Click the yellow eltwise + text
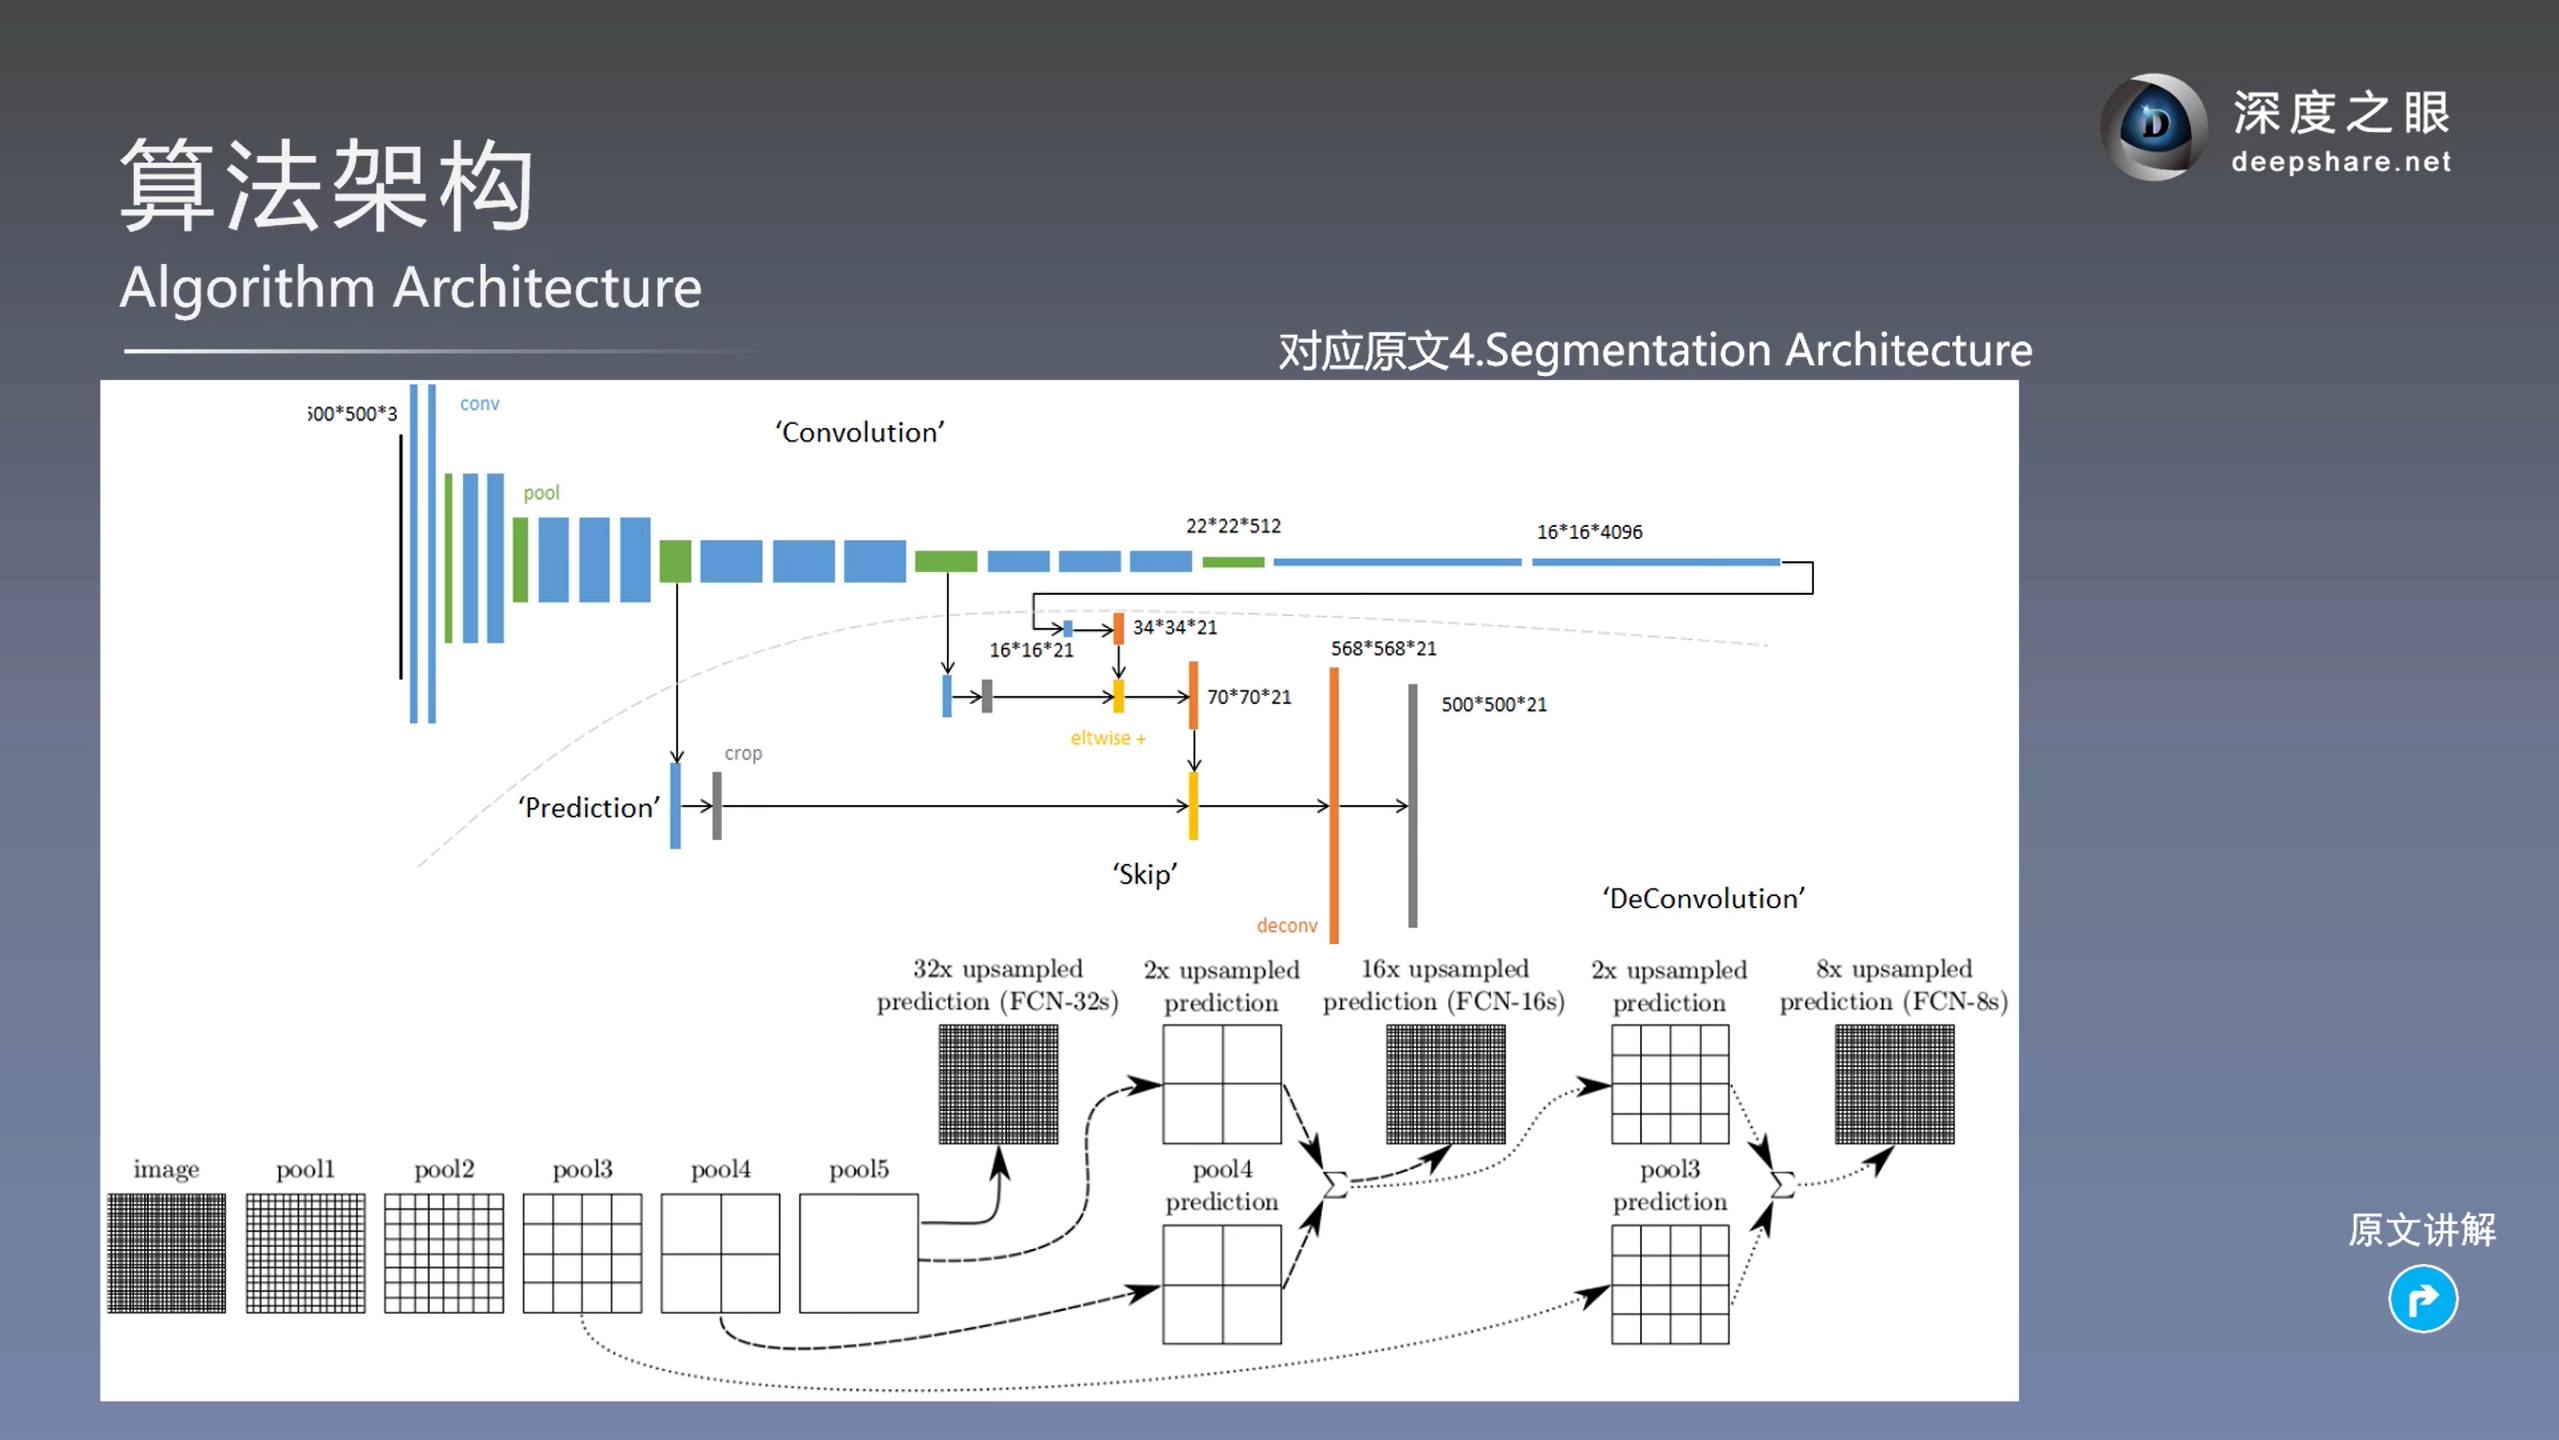 (1107, 738)
